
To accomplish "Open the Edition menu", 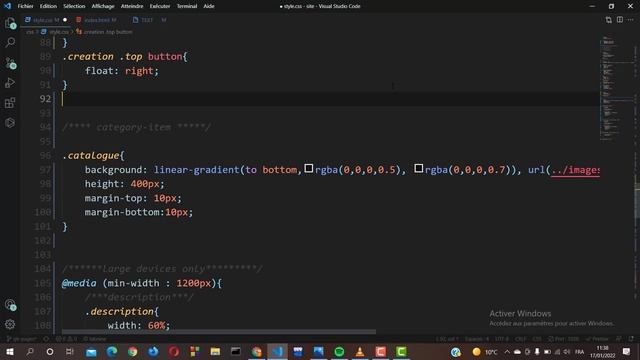I will click(48, 6).
